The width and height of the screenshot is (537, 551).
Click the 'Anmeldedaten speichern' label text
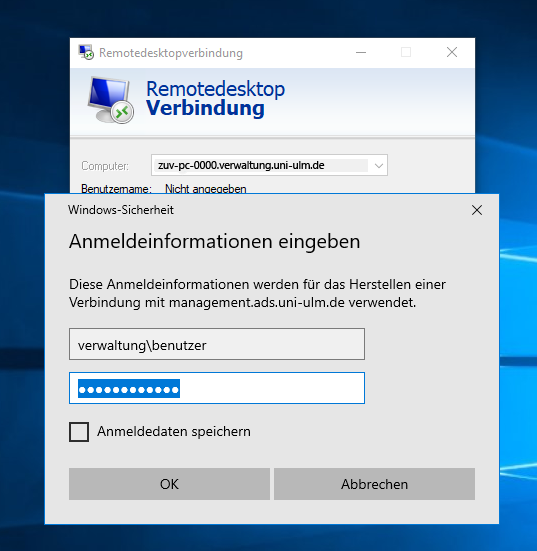click(174, 432)
